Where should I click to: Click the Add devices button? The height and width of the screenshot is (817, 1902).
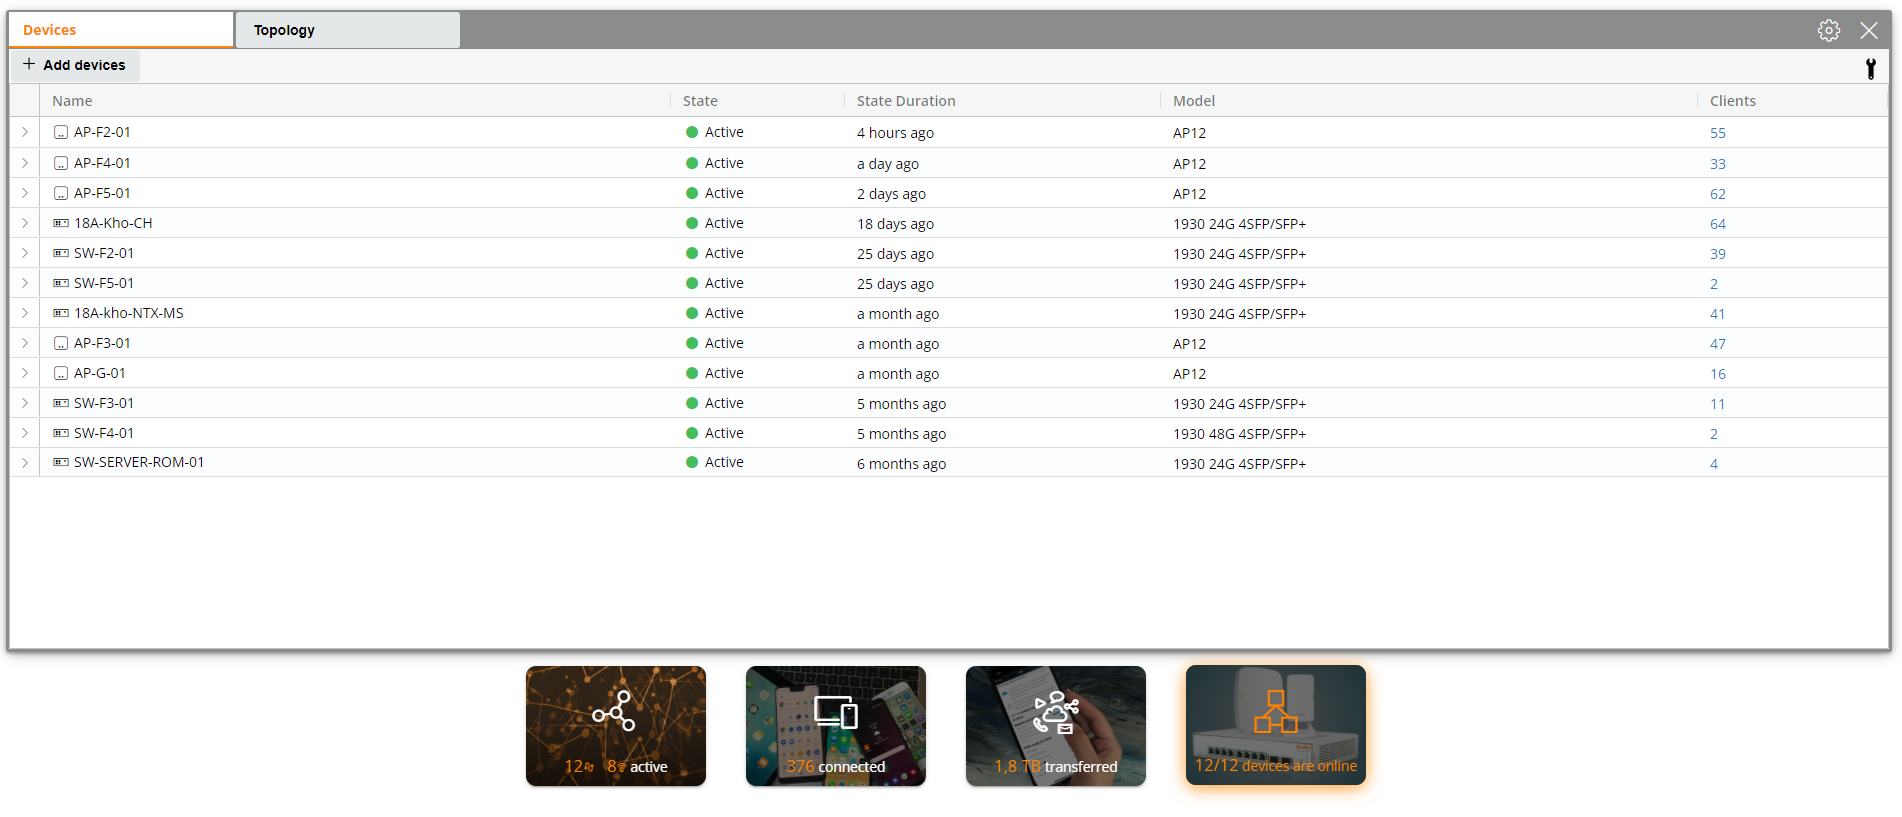(75, 65)
